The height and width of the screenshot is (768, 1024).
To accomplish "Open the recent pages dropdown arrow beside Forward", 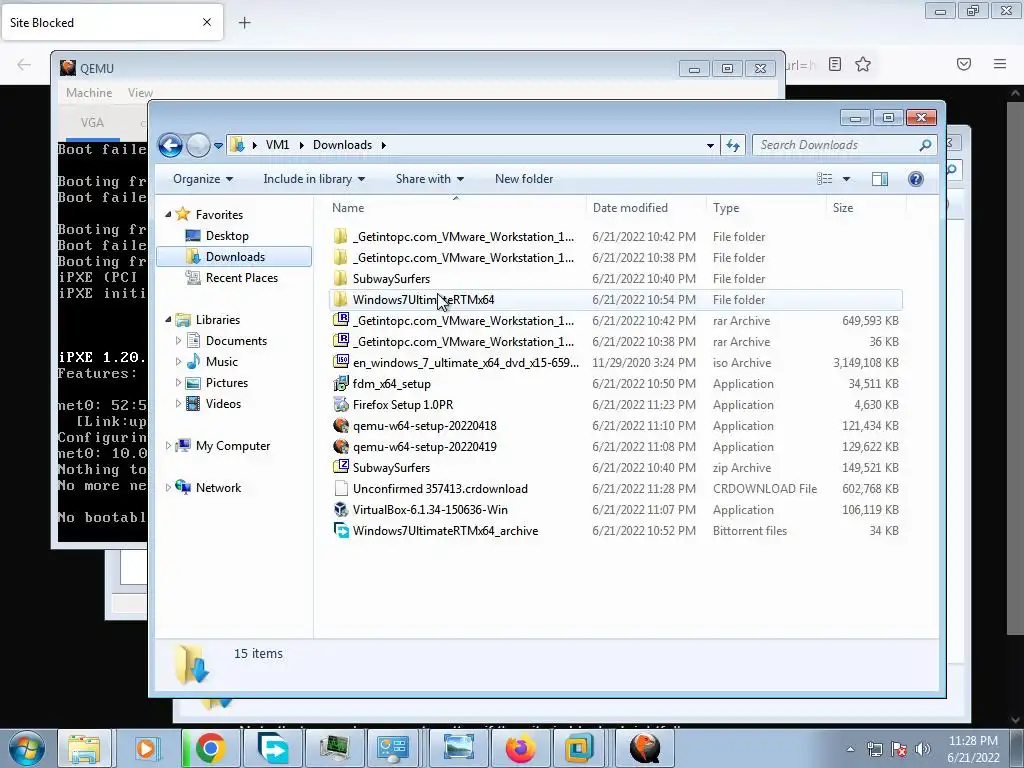I will 218,146.
